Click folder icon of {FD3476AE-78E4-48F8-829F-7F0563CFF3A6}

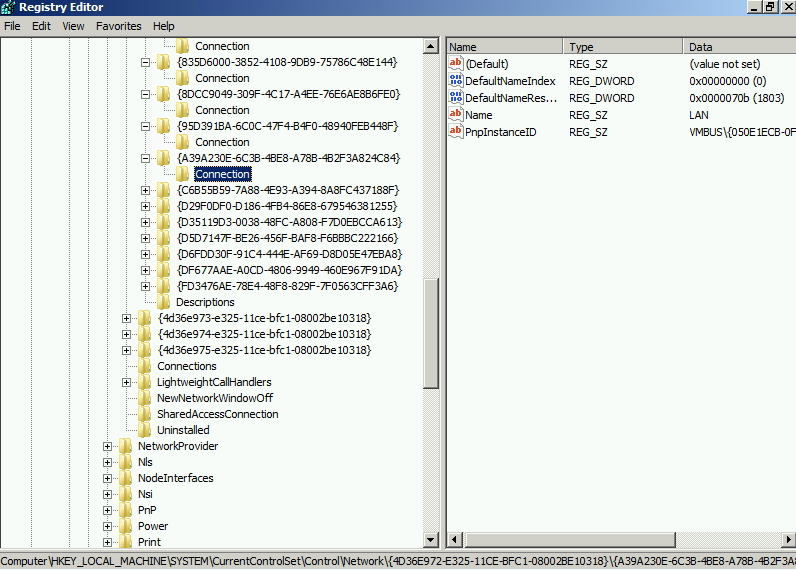(x=163, y=286)
